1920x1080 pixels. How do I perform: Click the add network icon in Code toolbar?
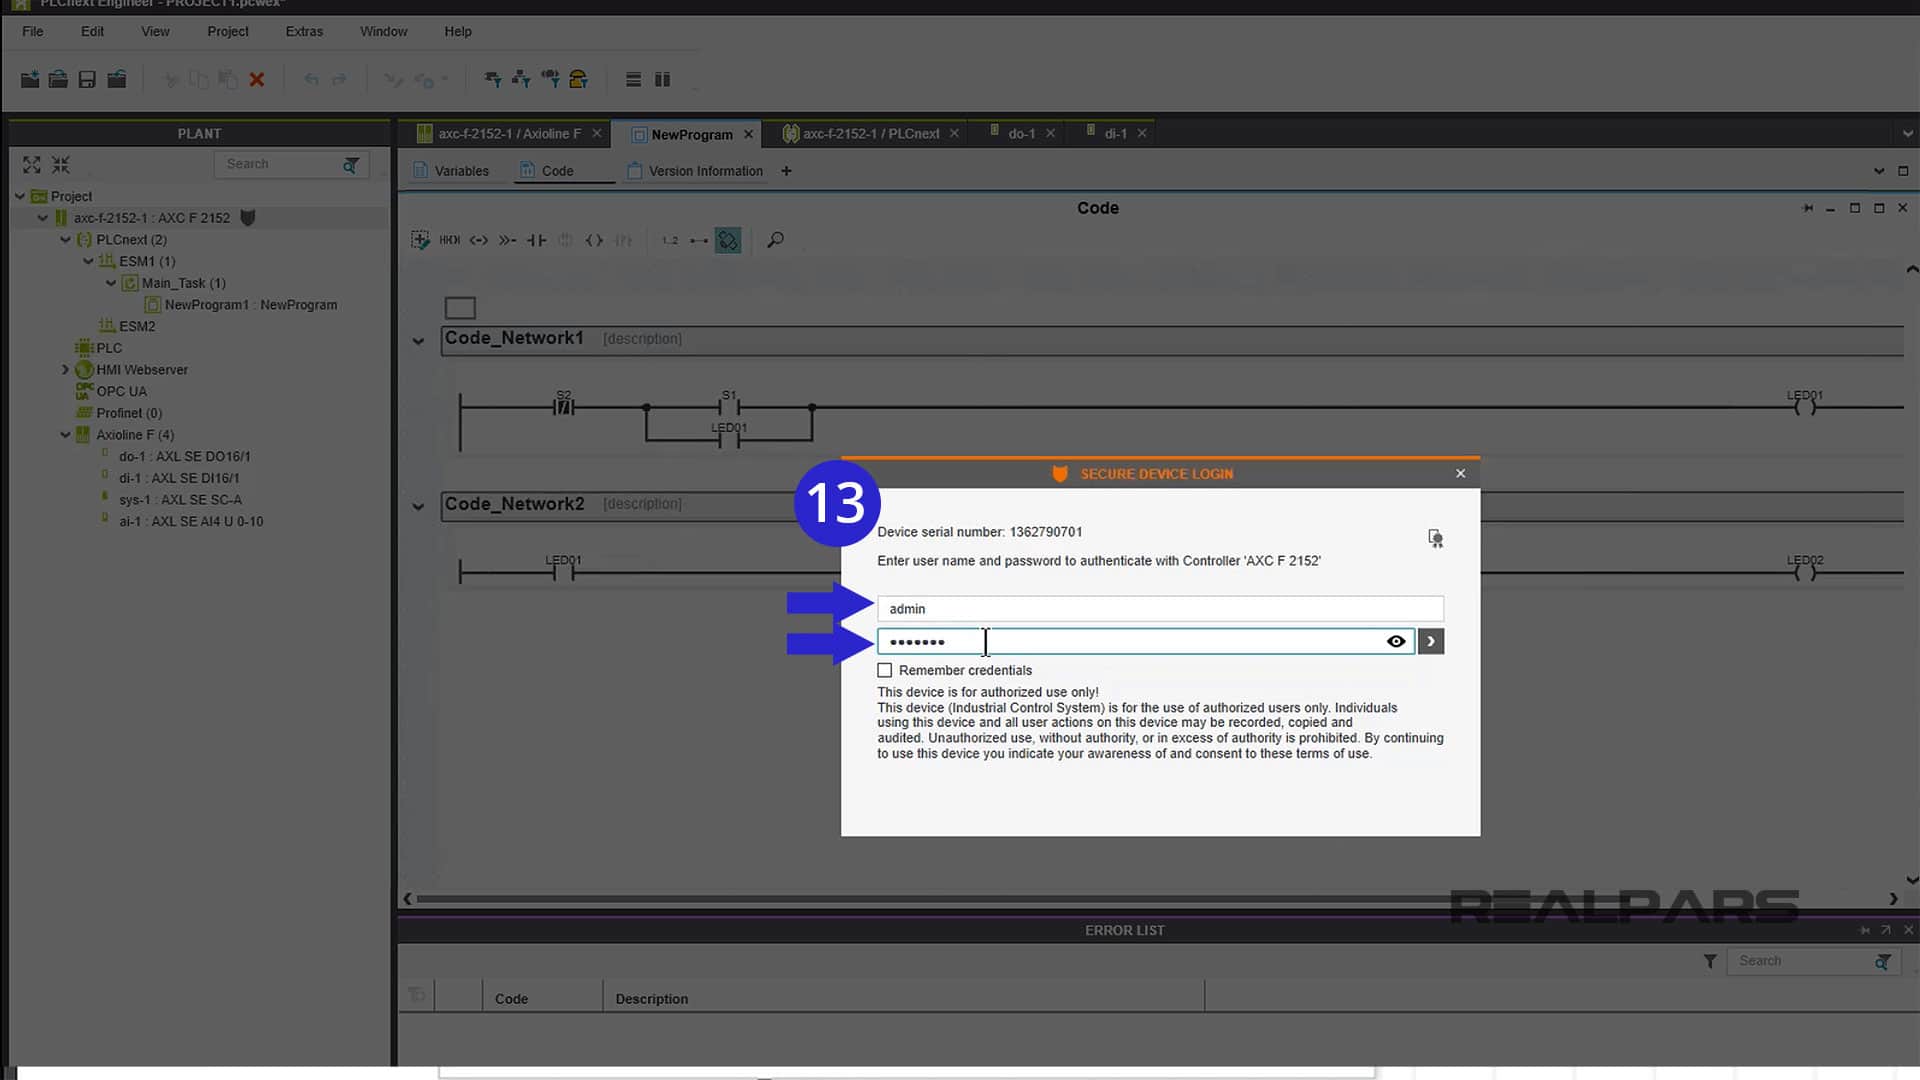tap(420, 240)
